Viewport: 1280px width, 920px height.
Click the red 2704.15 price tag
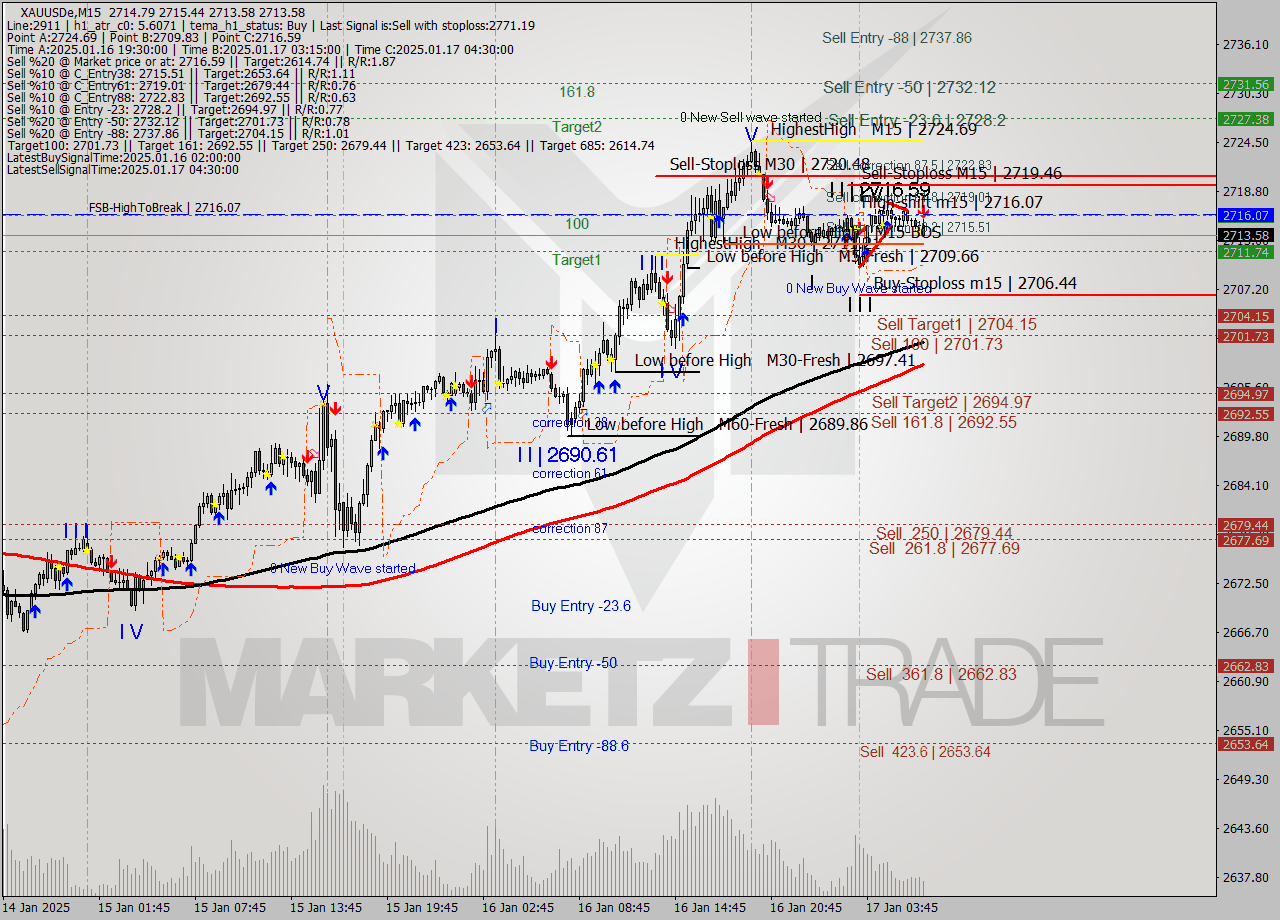(x=1246, y=316)
